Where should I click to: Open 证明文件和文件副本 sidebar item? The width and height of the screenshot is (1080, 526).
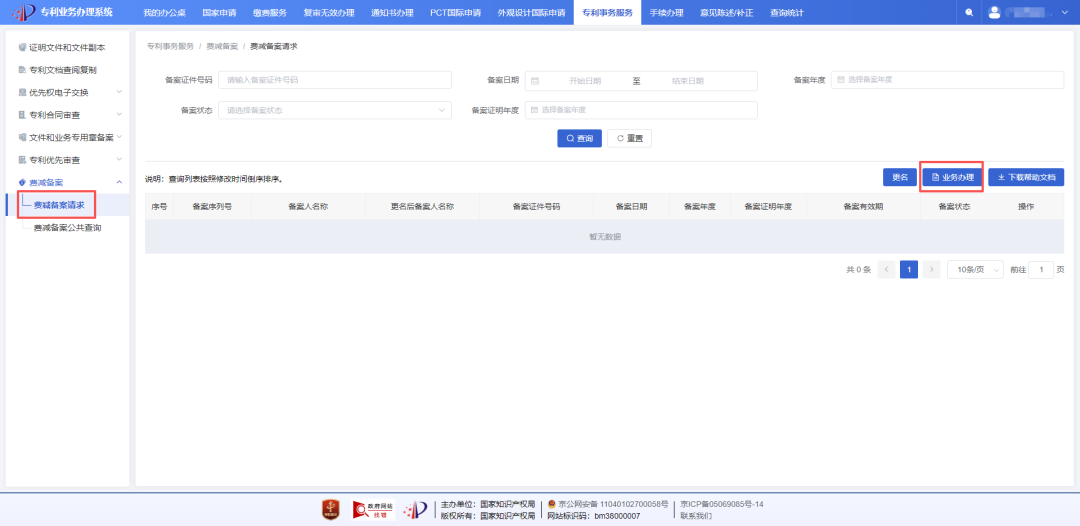[67, 48]
